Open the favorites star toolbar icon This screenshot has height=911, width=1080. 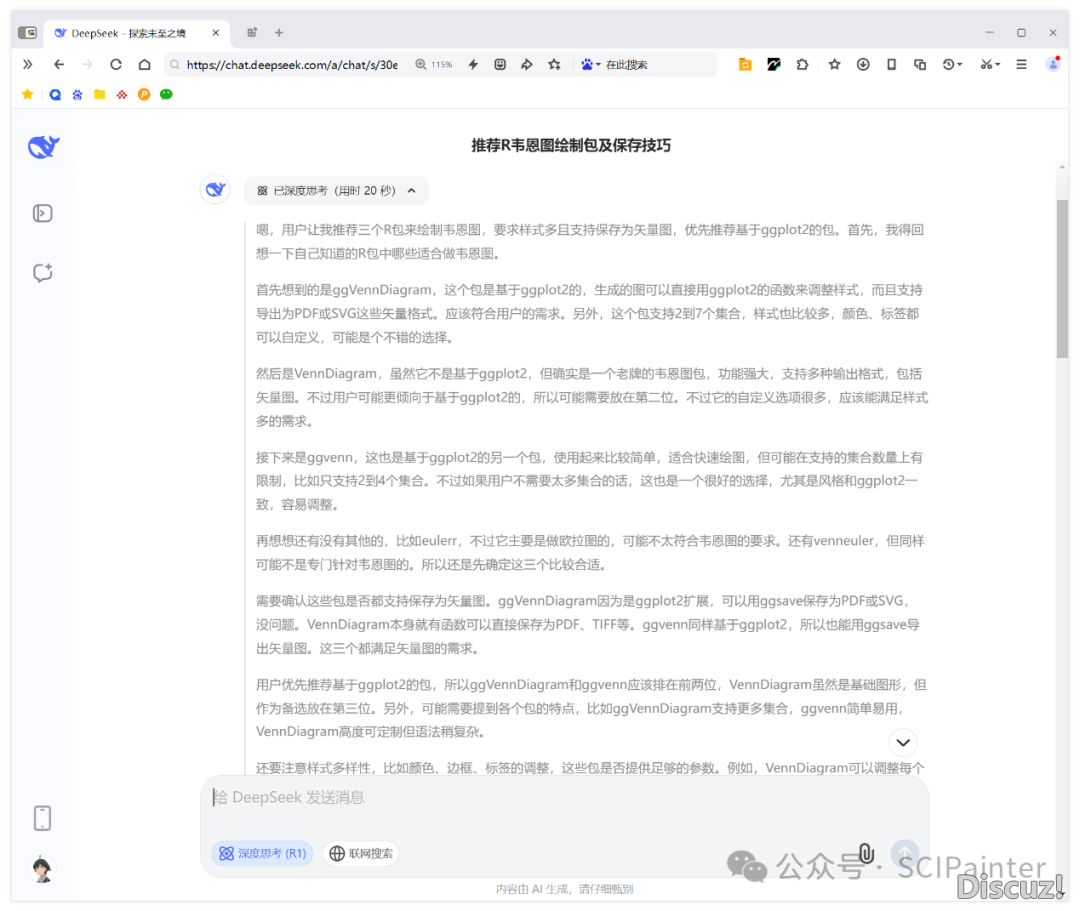click(834, 65)
